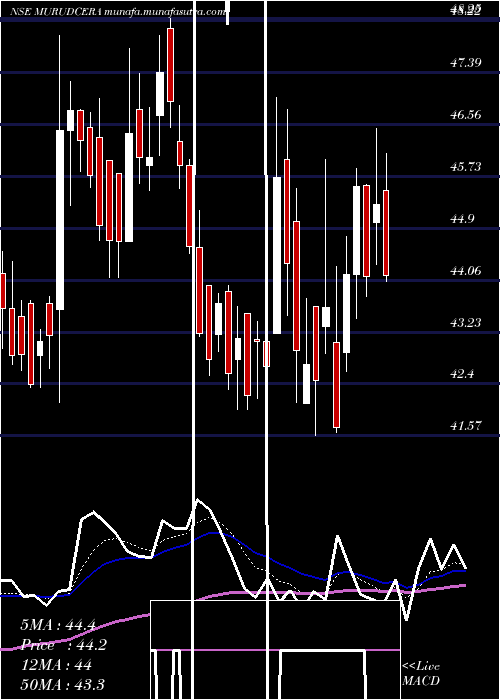
Task: Click the 12MA : 44 legend value
Action: coord(56,665)
